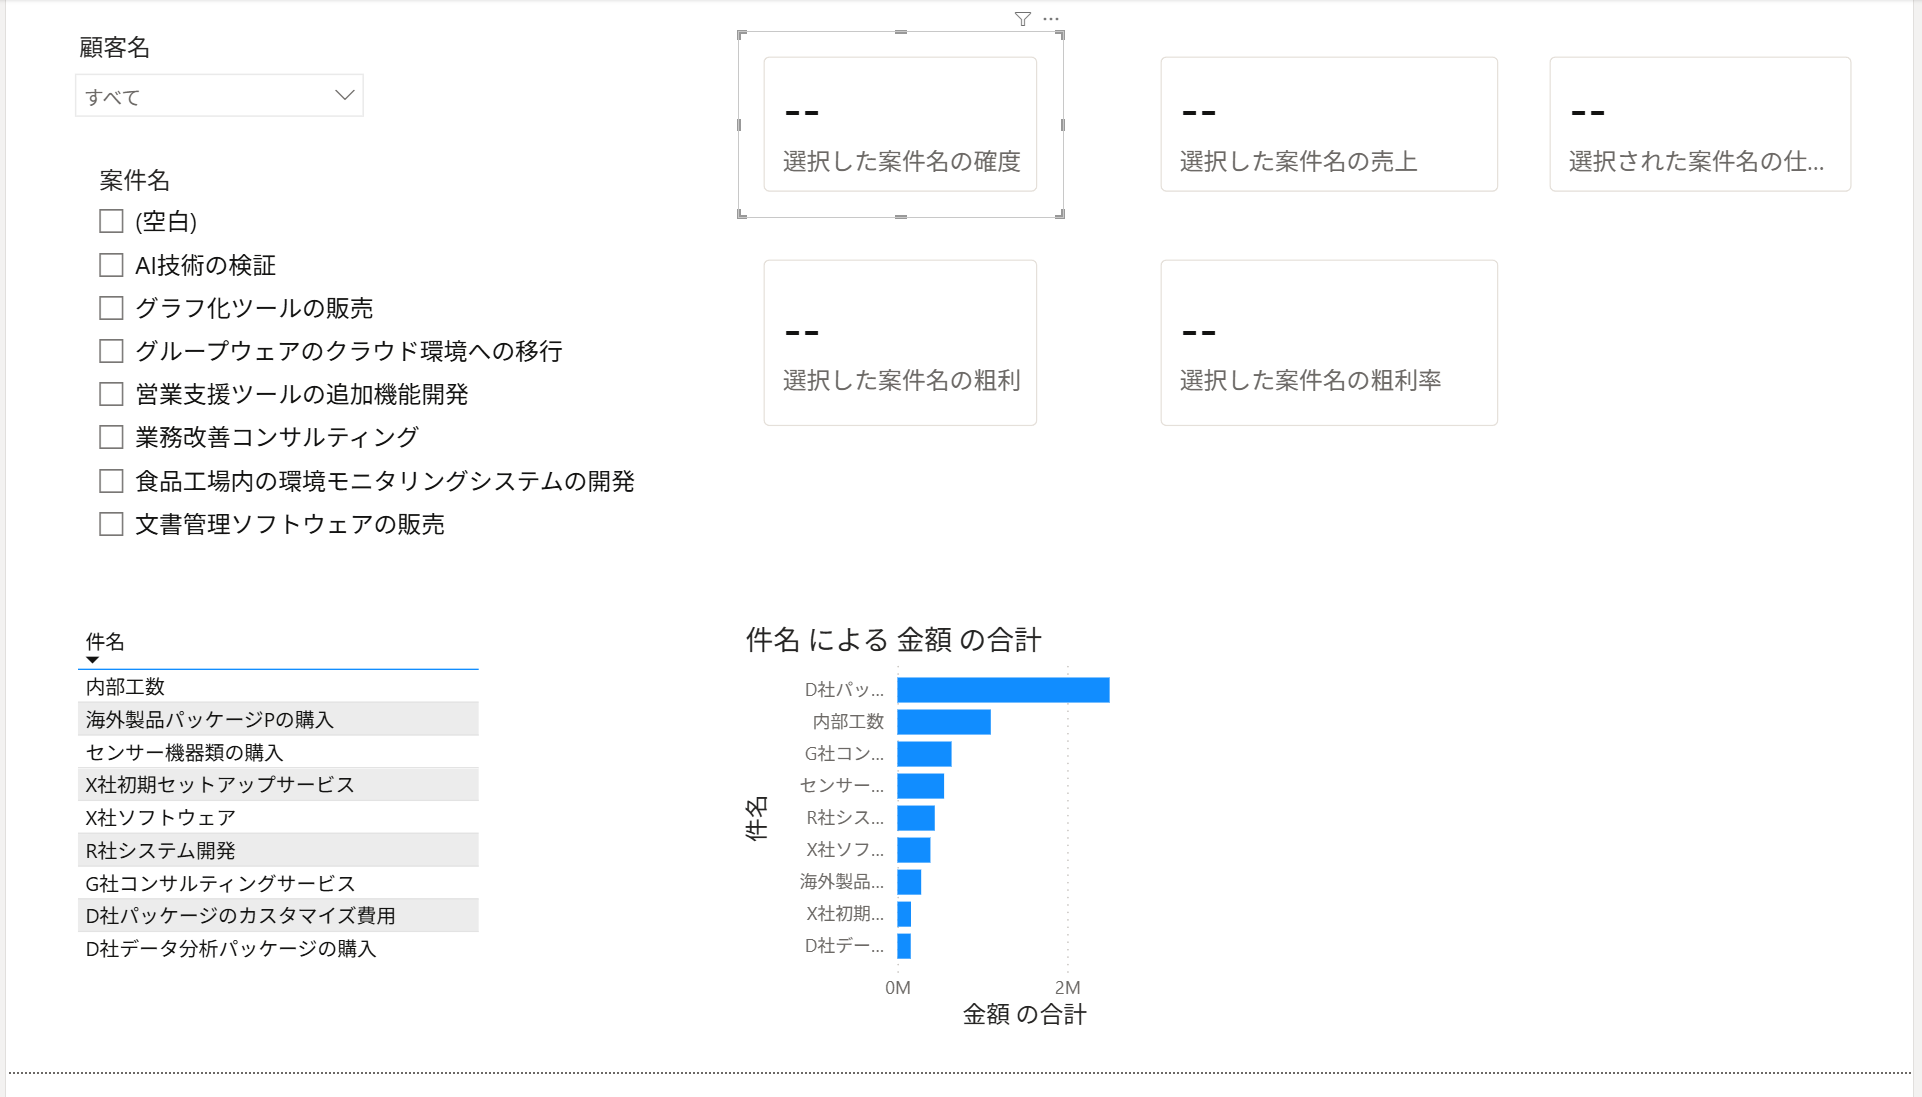Enable the グループウェアのクラウド環境への移行 checkbox
Image resolution: width=1922 pixels, height=1097 pixels.
[x=111, y=351]
